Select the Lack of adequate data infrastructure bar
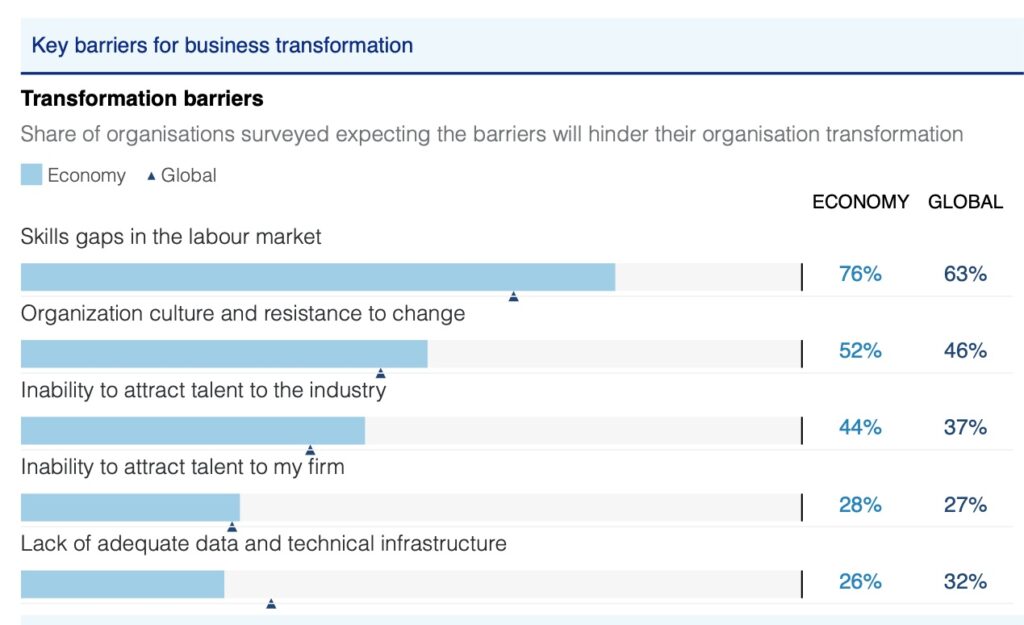This screenshot has width=1024, height=625. pos(122,584)
